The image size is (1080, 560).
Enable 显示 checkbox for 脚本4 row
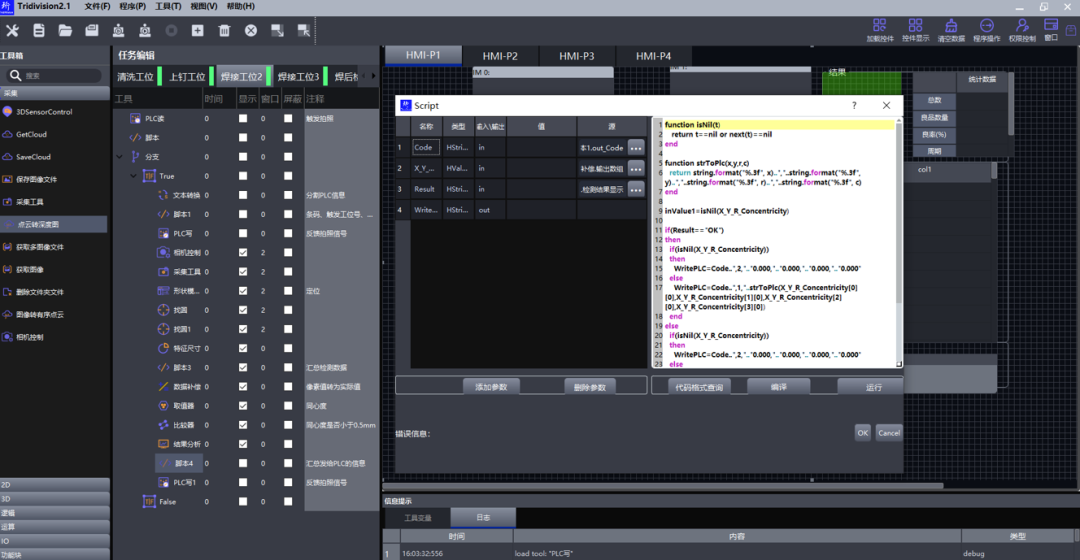click(243, 463)
